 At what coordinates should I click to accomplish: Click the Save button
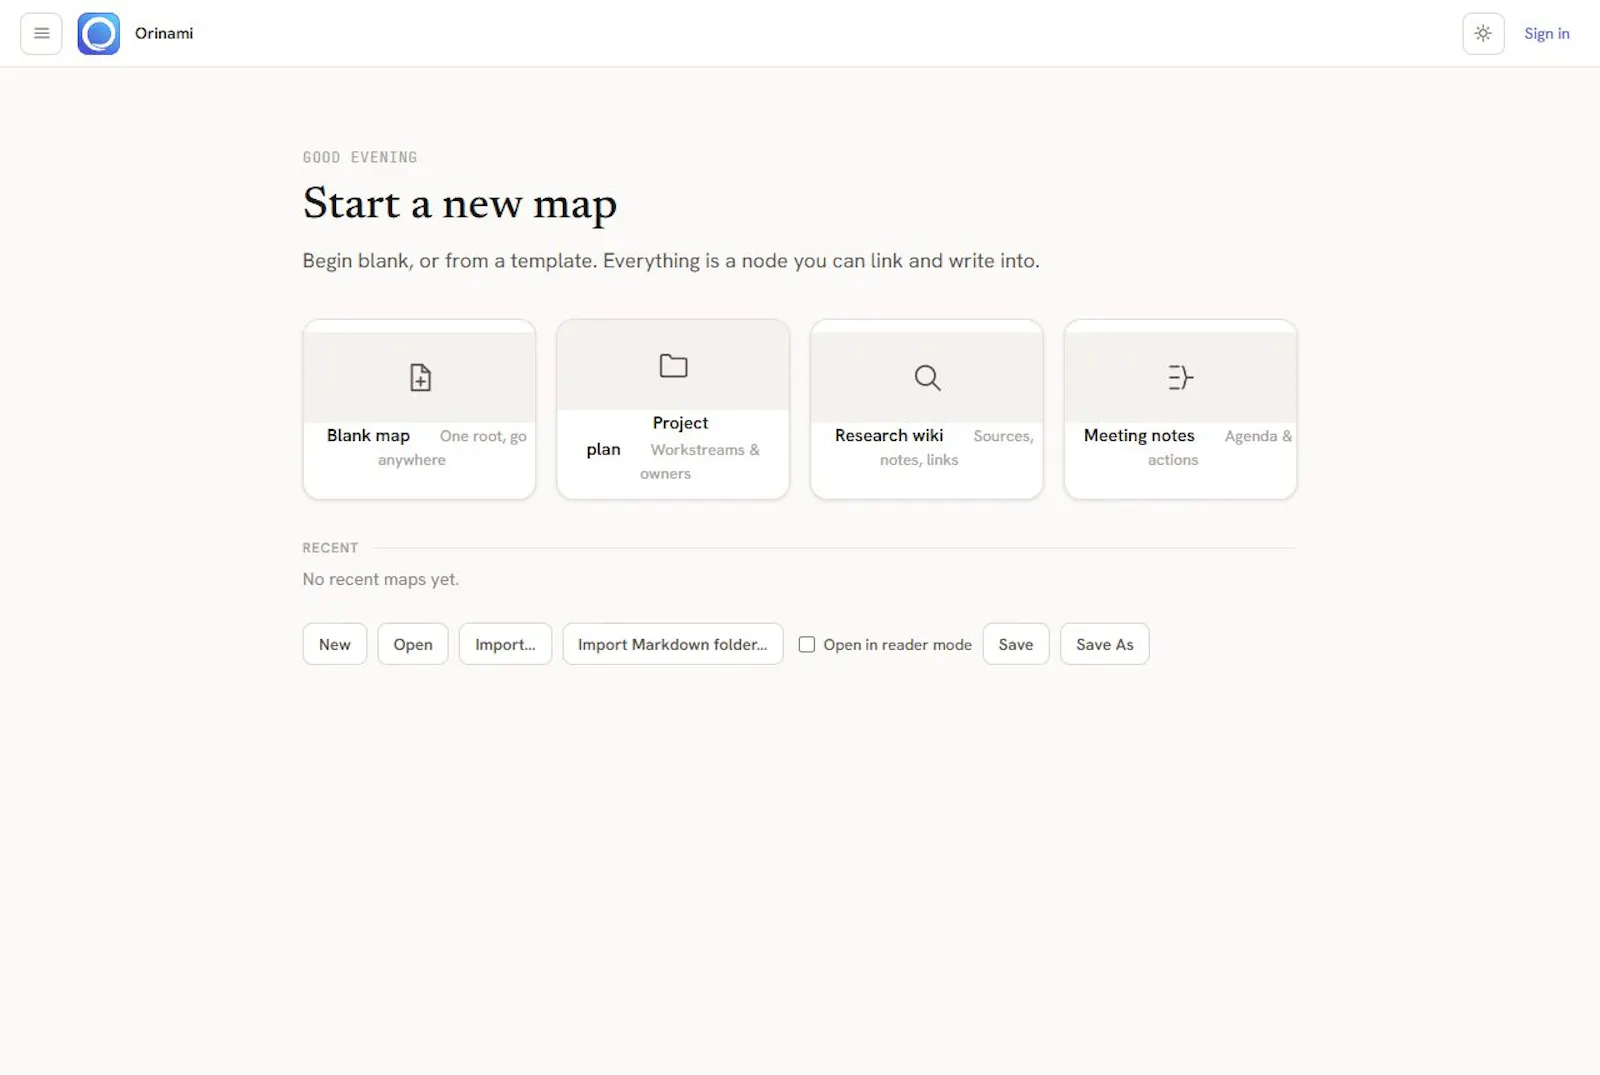1016,644
